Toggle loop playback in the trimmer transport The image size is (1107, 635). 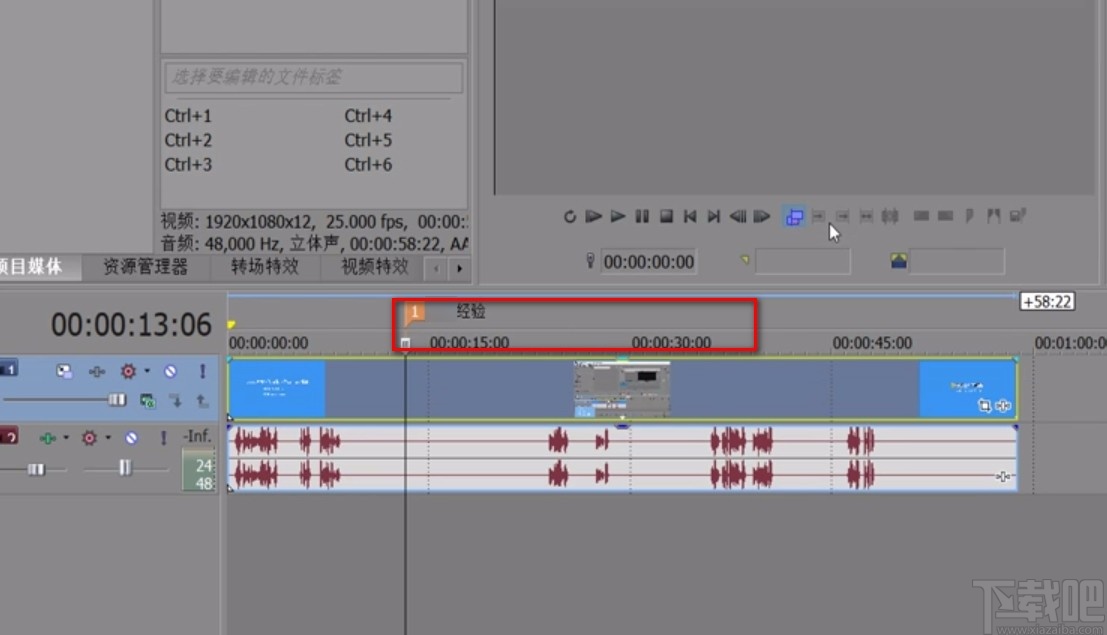point(570,216)
